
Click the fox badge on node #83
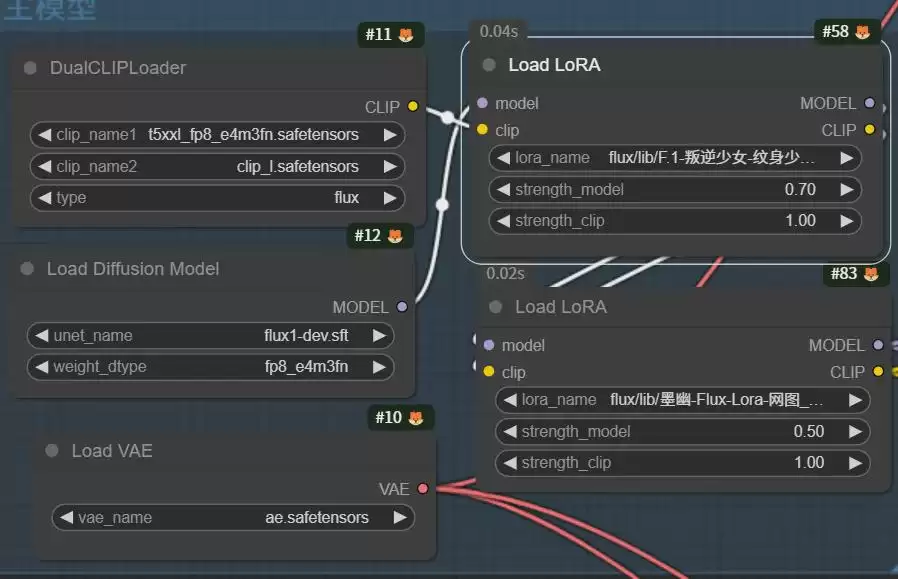871,274
